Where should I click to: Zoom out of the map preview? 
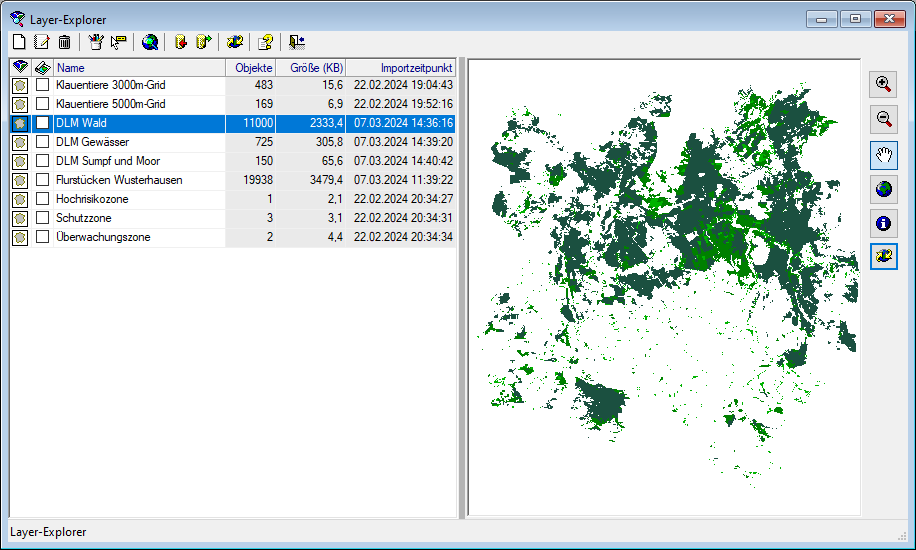pos(883,119)
